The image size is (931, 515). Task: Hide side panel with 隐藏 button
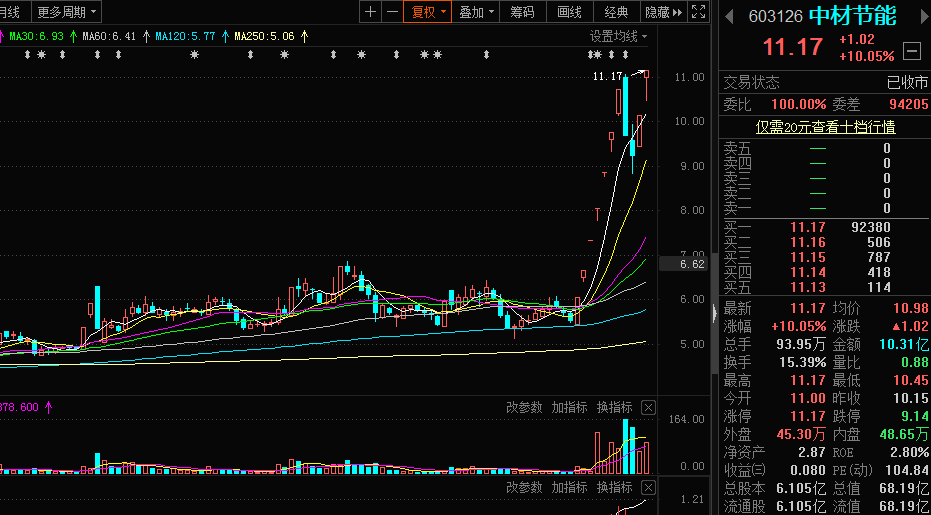click(x=663, y=12)
